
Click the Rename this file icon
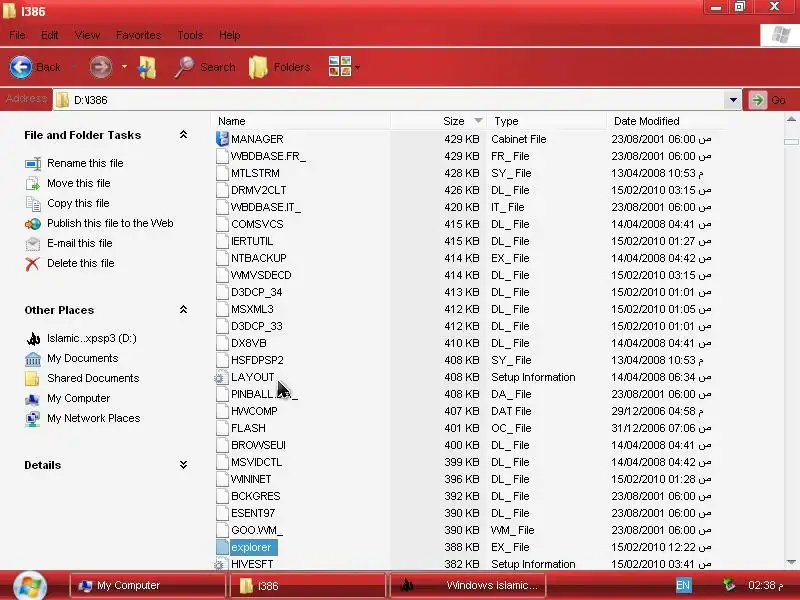pos(33,164)
